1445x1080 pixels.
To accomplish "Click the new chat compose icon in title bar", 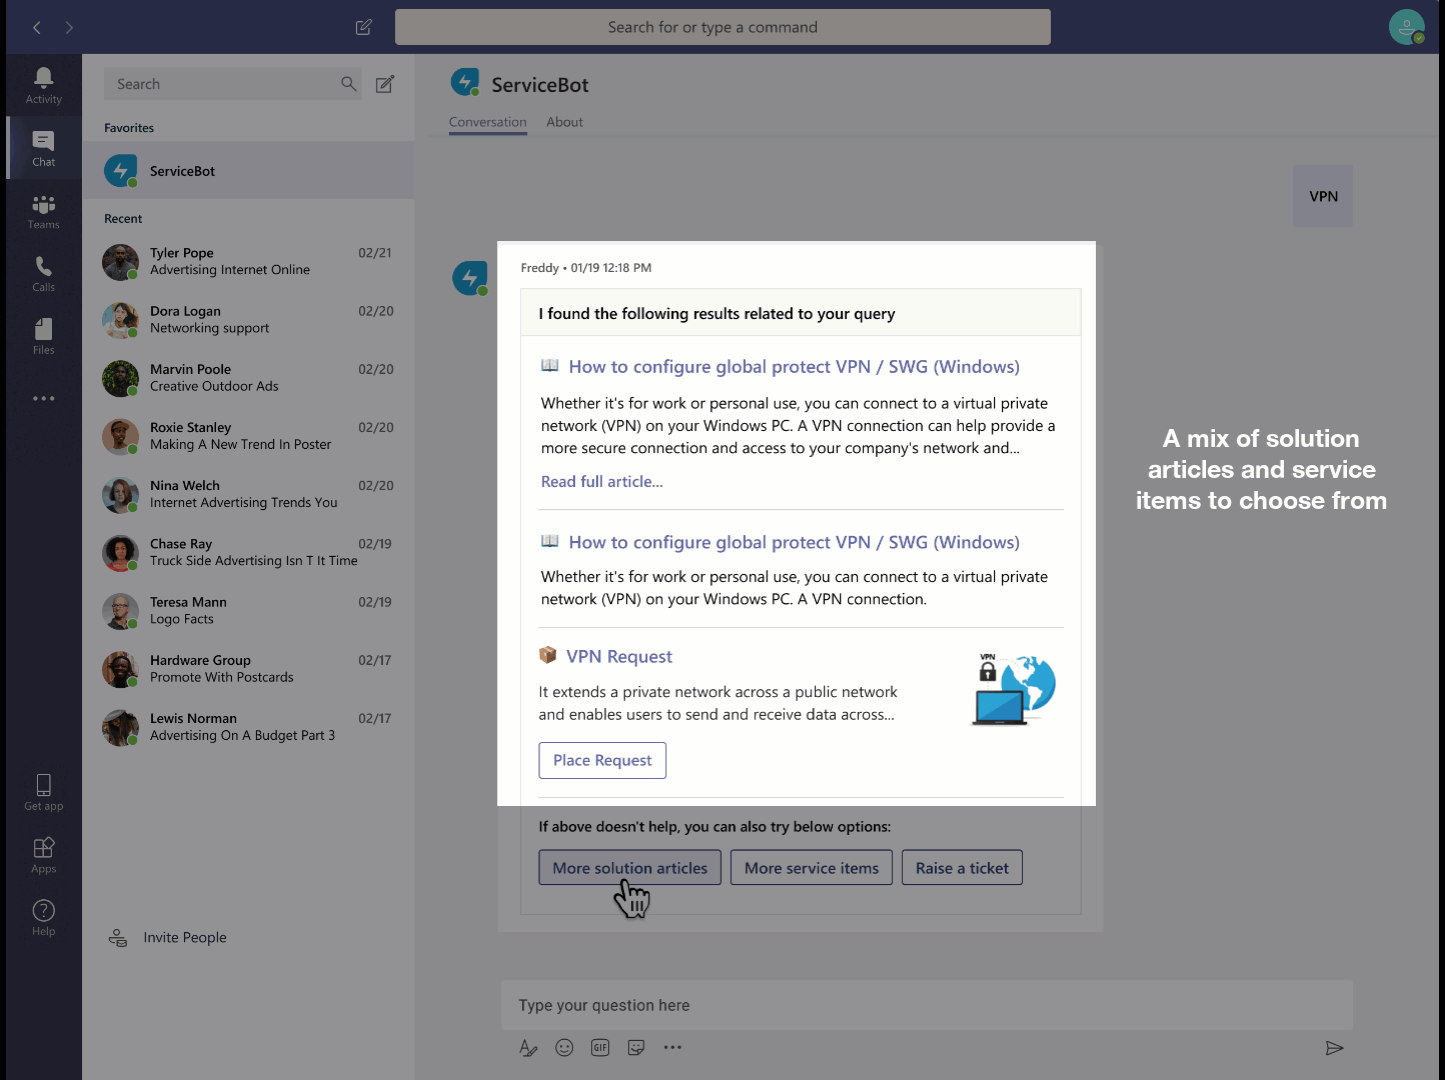I will pos(364,27).
